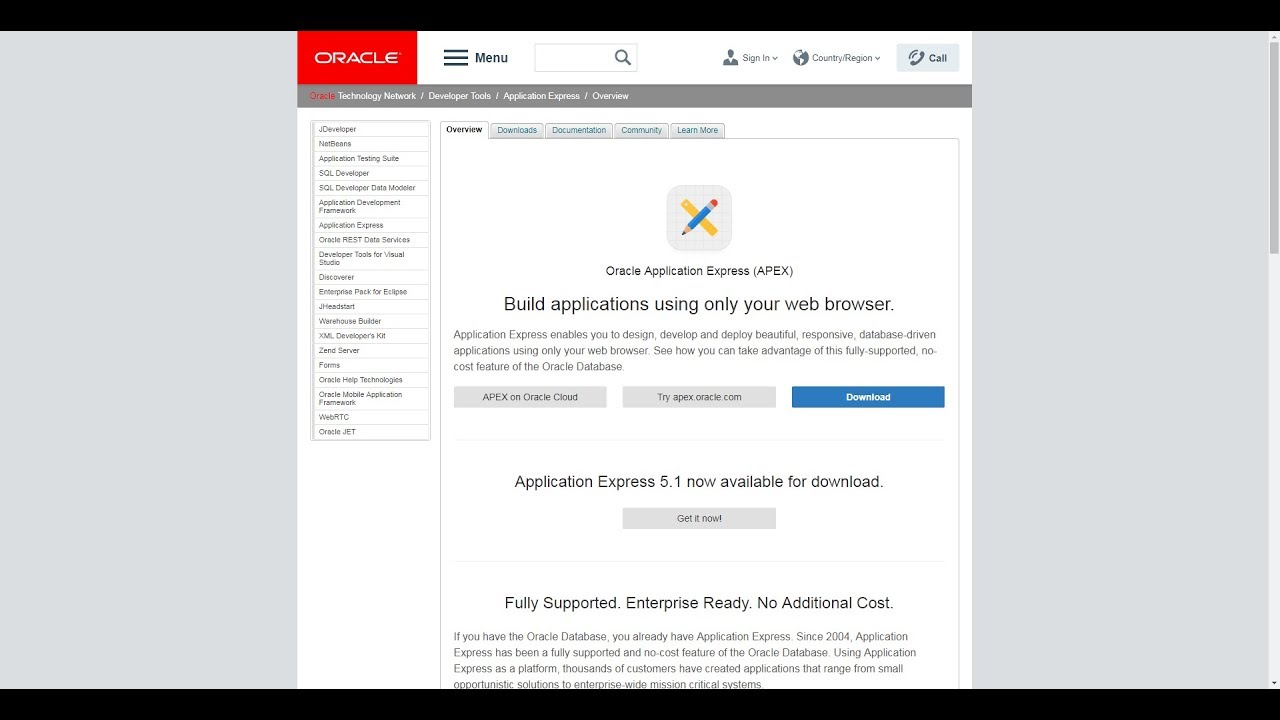Image resolution: width=1280 pixels, height=720 pixels.
Task: Click into the search input field
Action: tap(574, 58)
